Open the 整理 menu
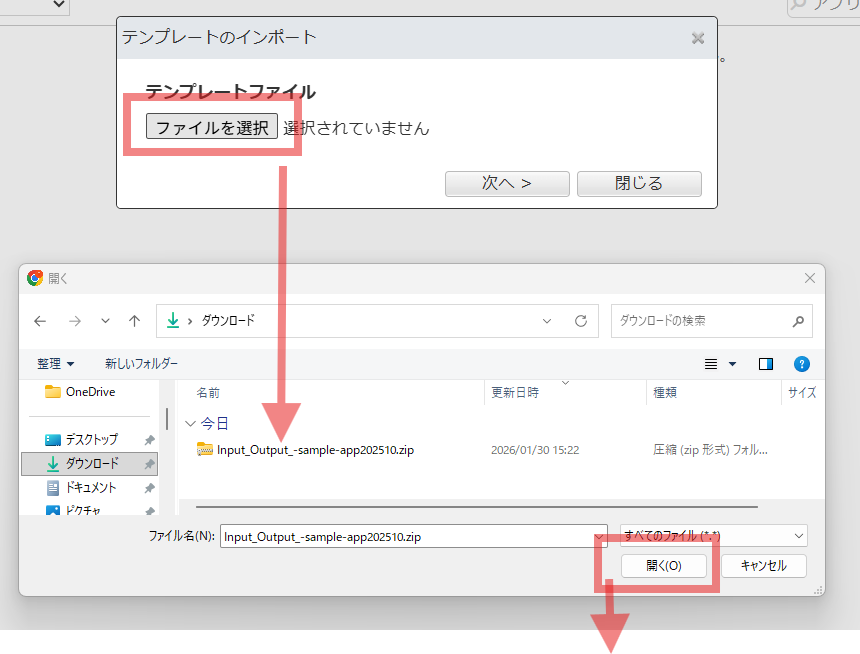Image resolution: width=860 pixels, height=654 pixels. tap(56, 364)
